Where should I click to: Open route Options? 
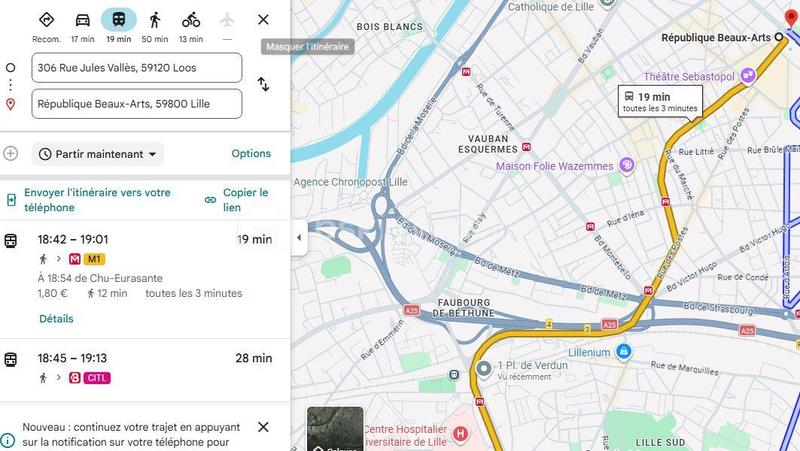click(251, 154)
